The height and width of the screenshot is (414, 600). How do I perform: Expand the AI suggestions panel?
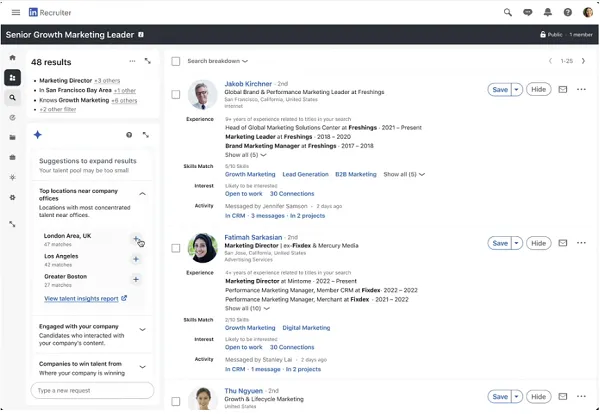click(x=146, y=135)
